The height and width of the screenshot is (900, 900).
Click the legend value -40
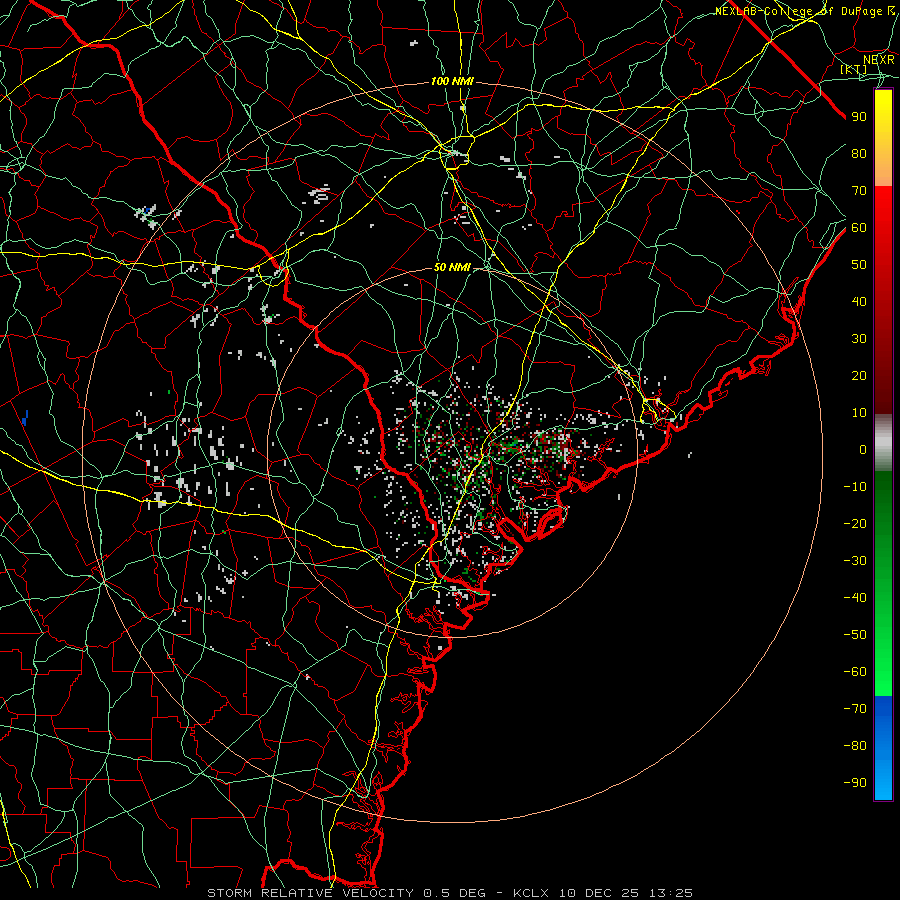855,598
